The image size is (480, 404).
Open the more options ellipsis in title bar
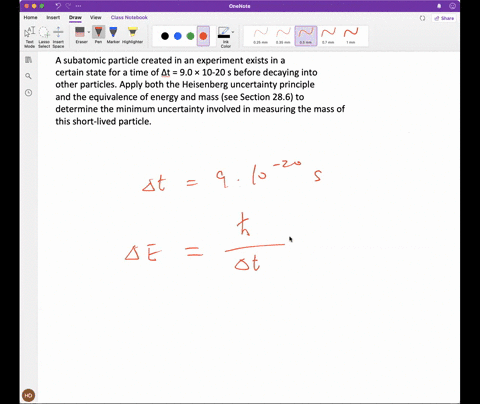click(x=78, y=6)
